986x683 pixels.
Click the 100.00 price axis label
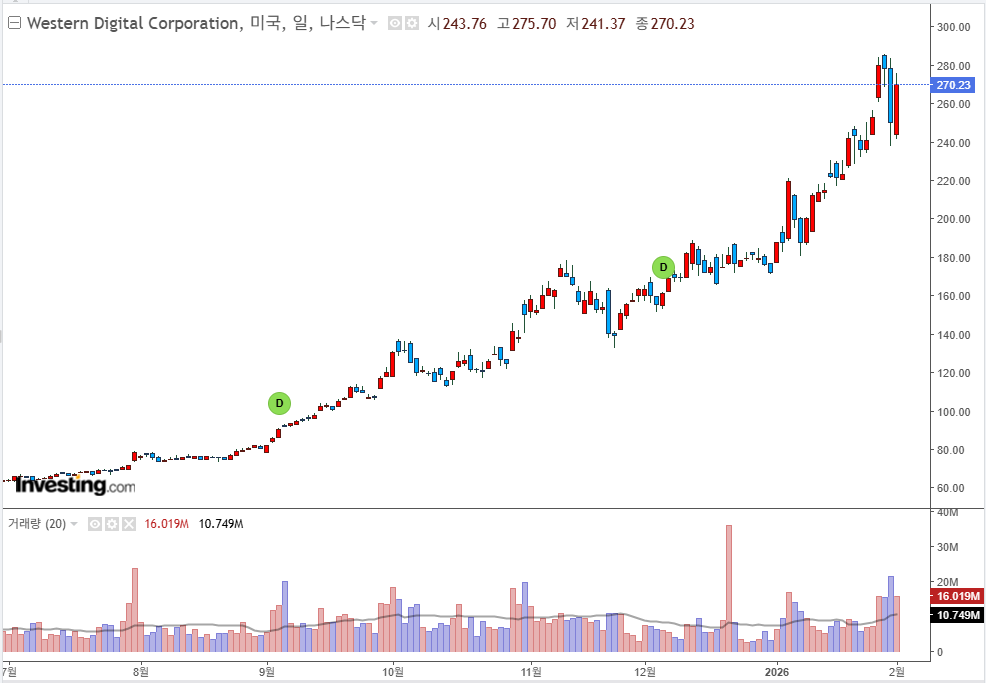pyautogui.click(x=953, y=412)
